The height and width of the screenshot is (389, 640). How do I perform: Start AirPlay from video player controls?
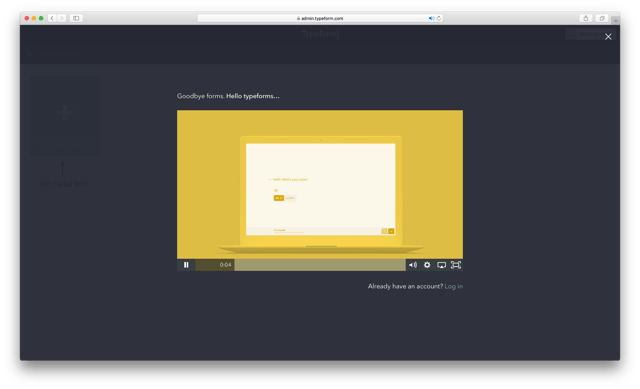click(441, 265)
